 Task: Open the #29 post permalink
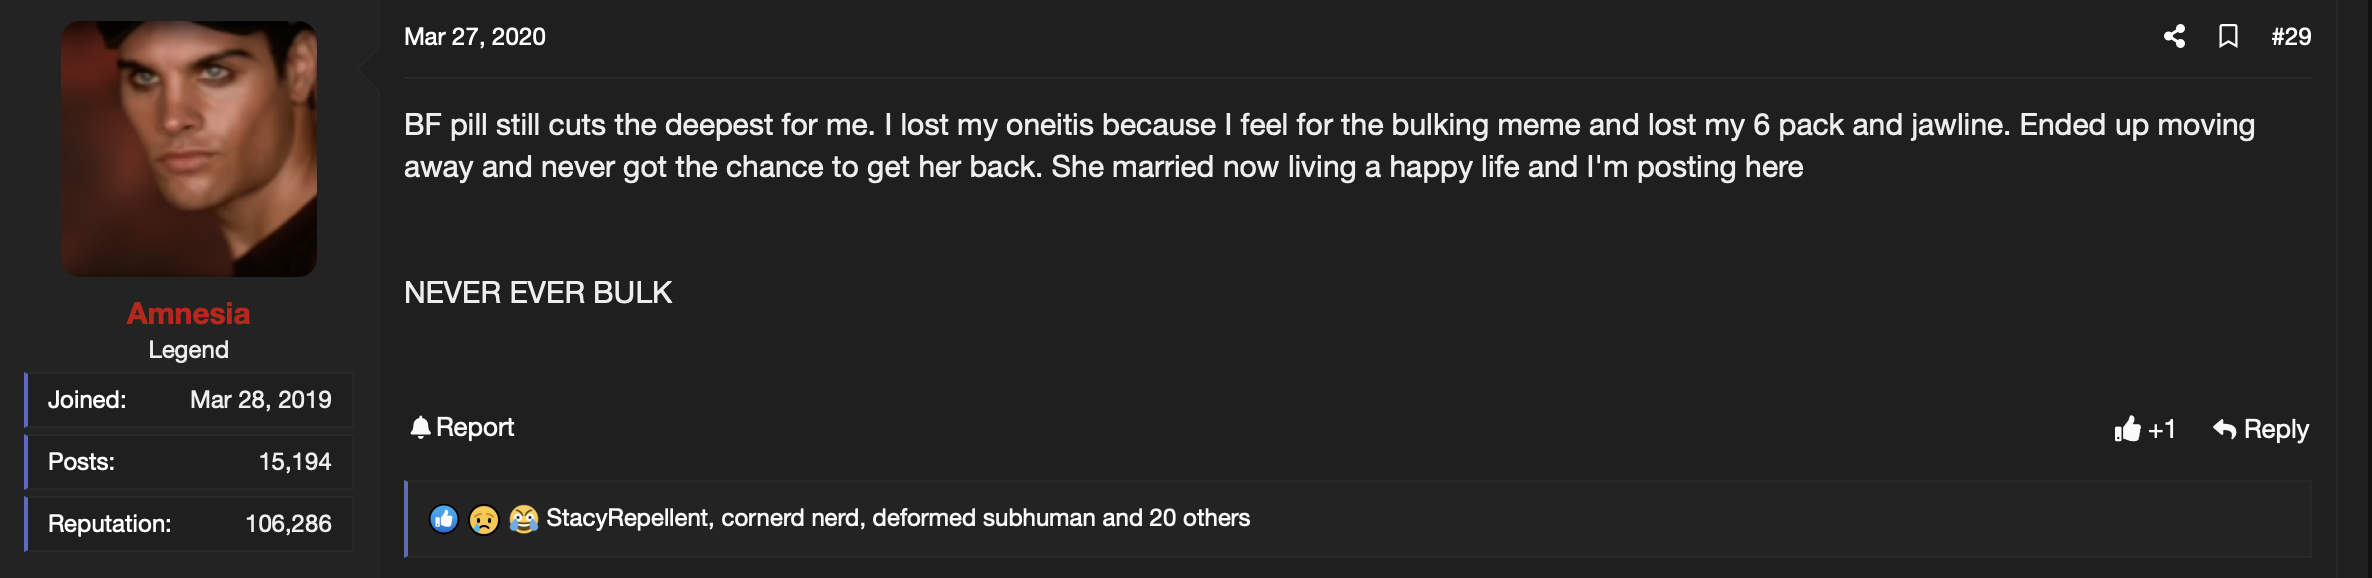point(2291,37)
